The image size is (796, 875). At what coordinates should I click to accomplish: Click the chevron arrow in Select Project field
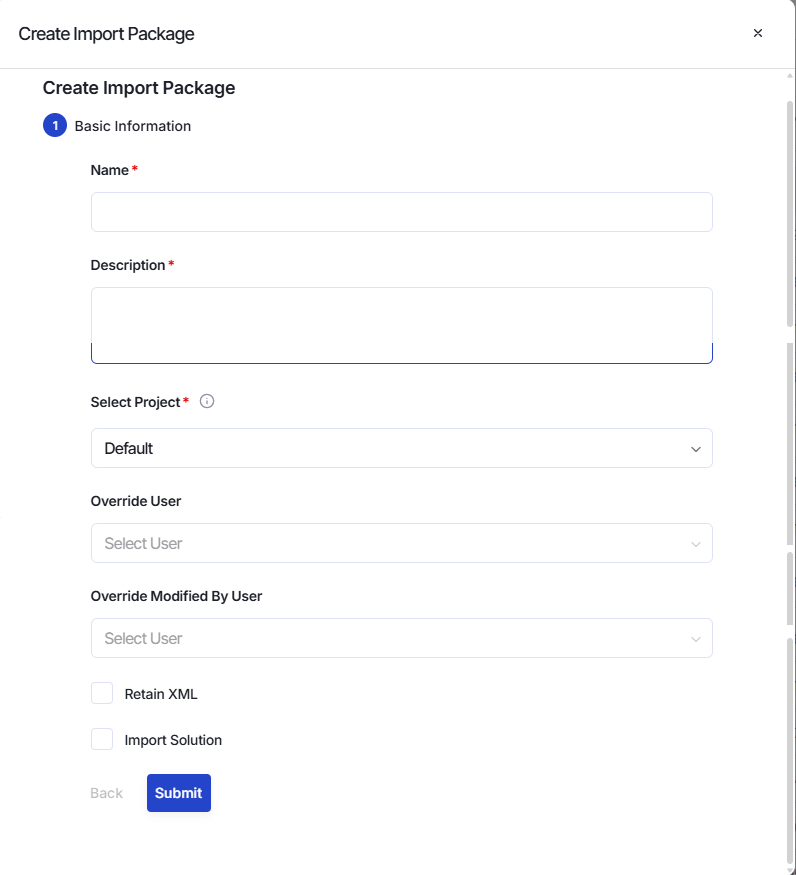tap(696, 449)
